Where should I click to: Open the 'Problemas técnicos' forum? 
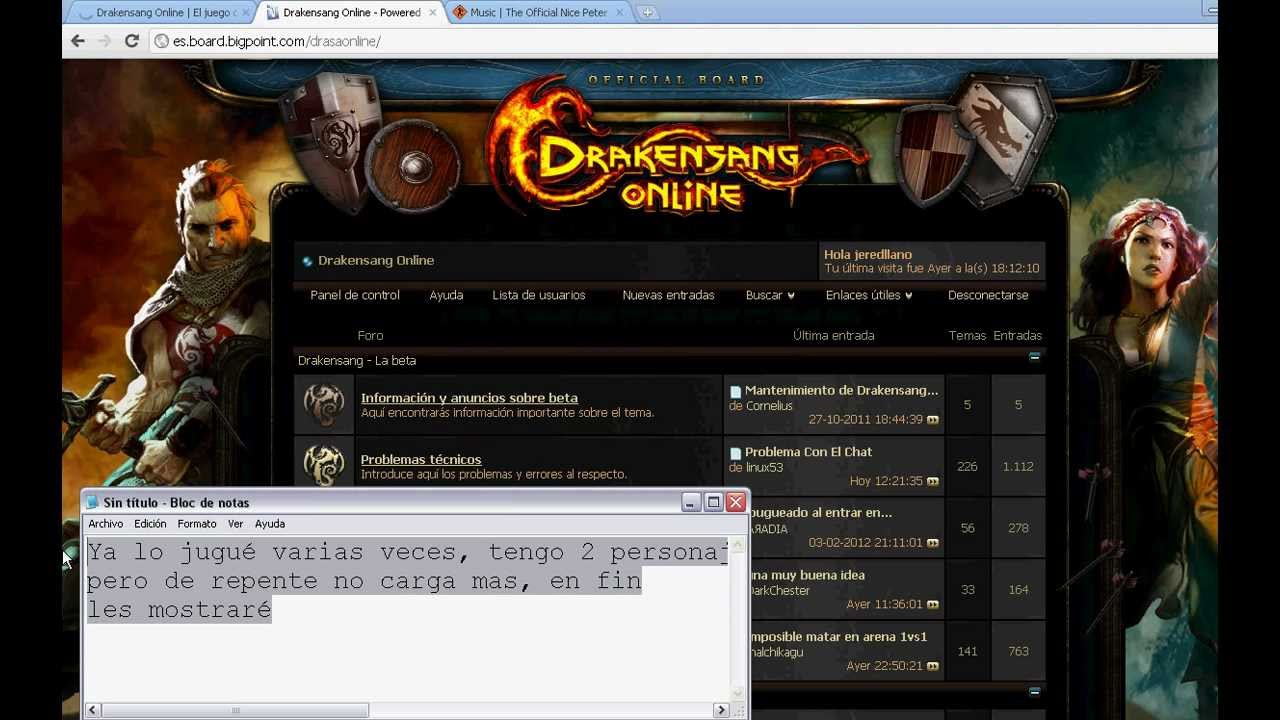[421, 460]
